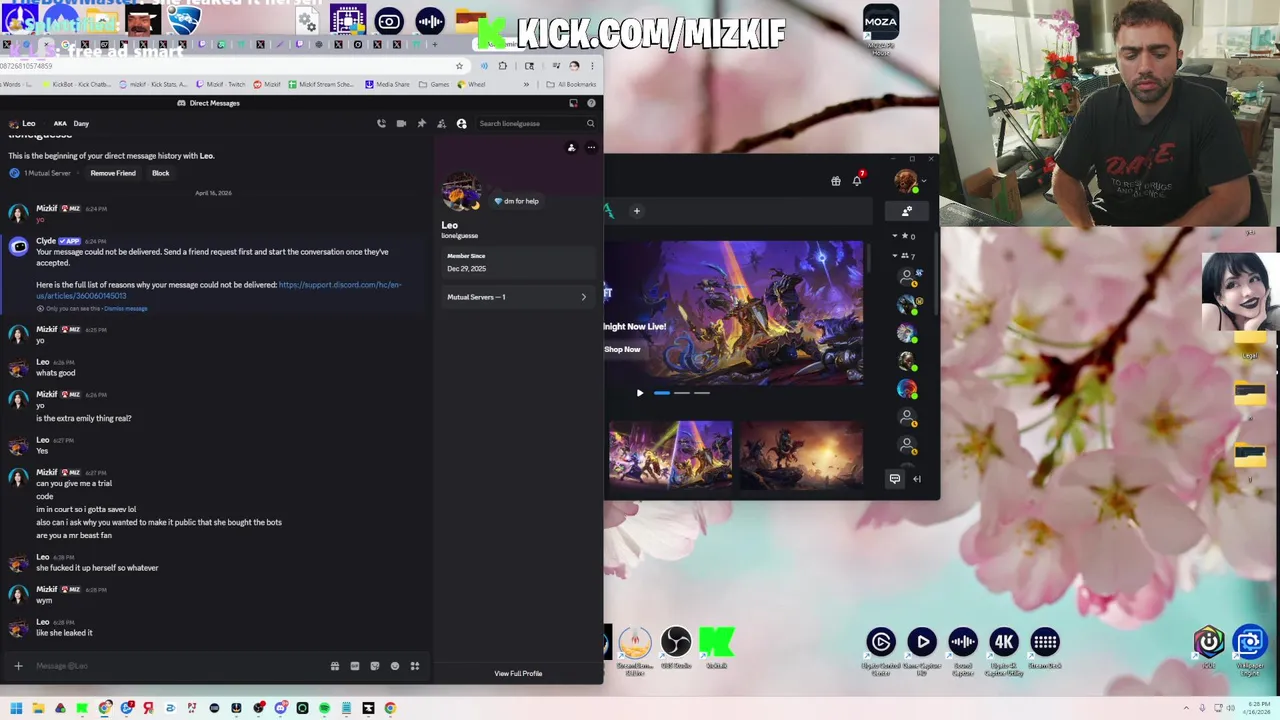Open the apps icon in message bar
The width and height of the screenshot is (1280, 720).
tap(415, 666)
